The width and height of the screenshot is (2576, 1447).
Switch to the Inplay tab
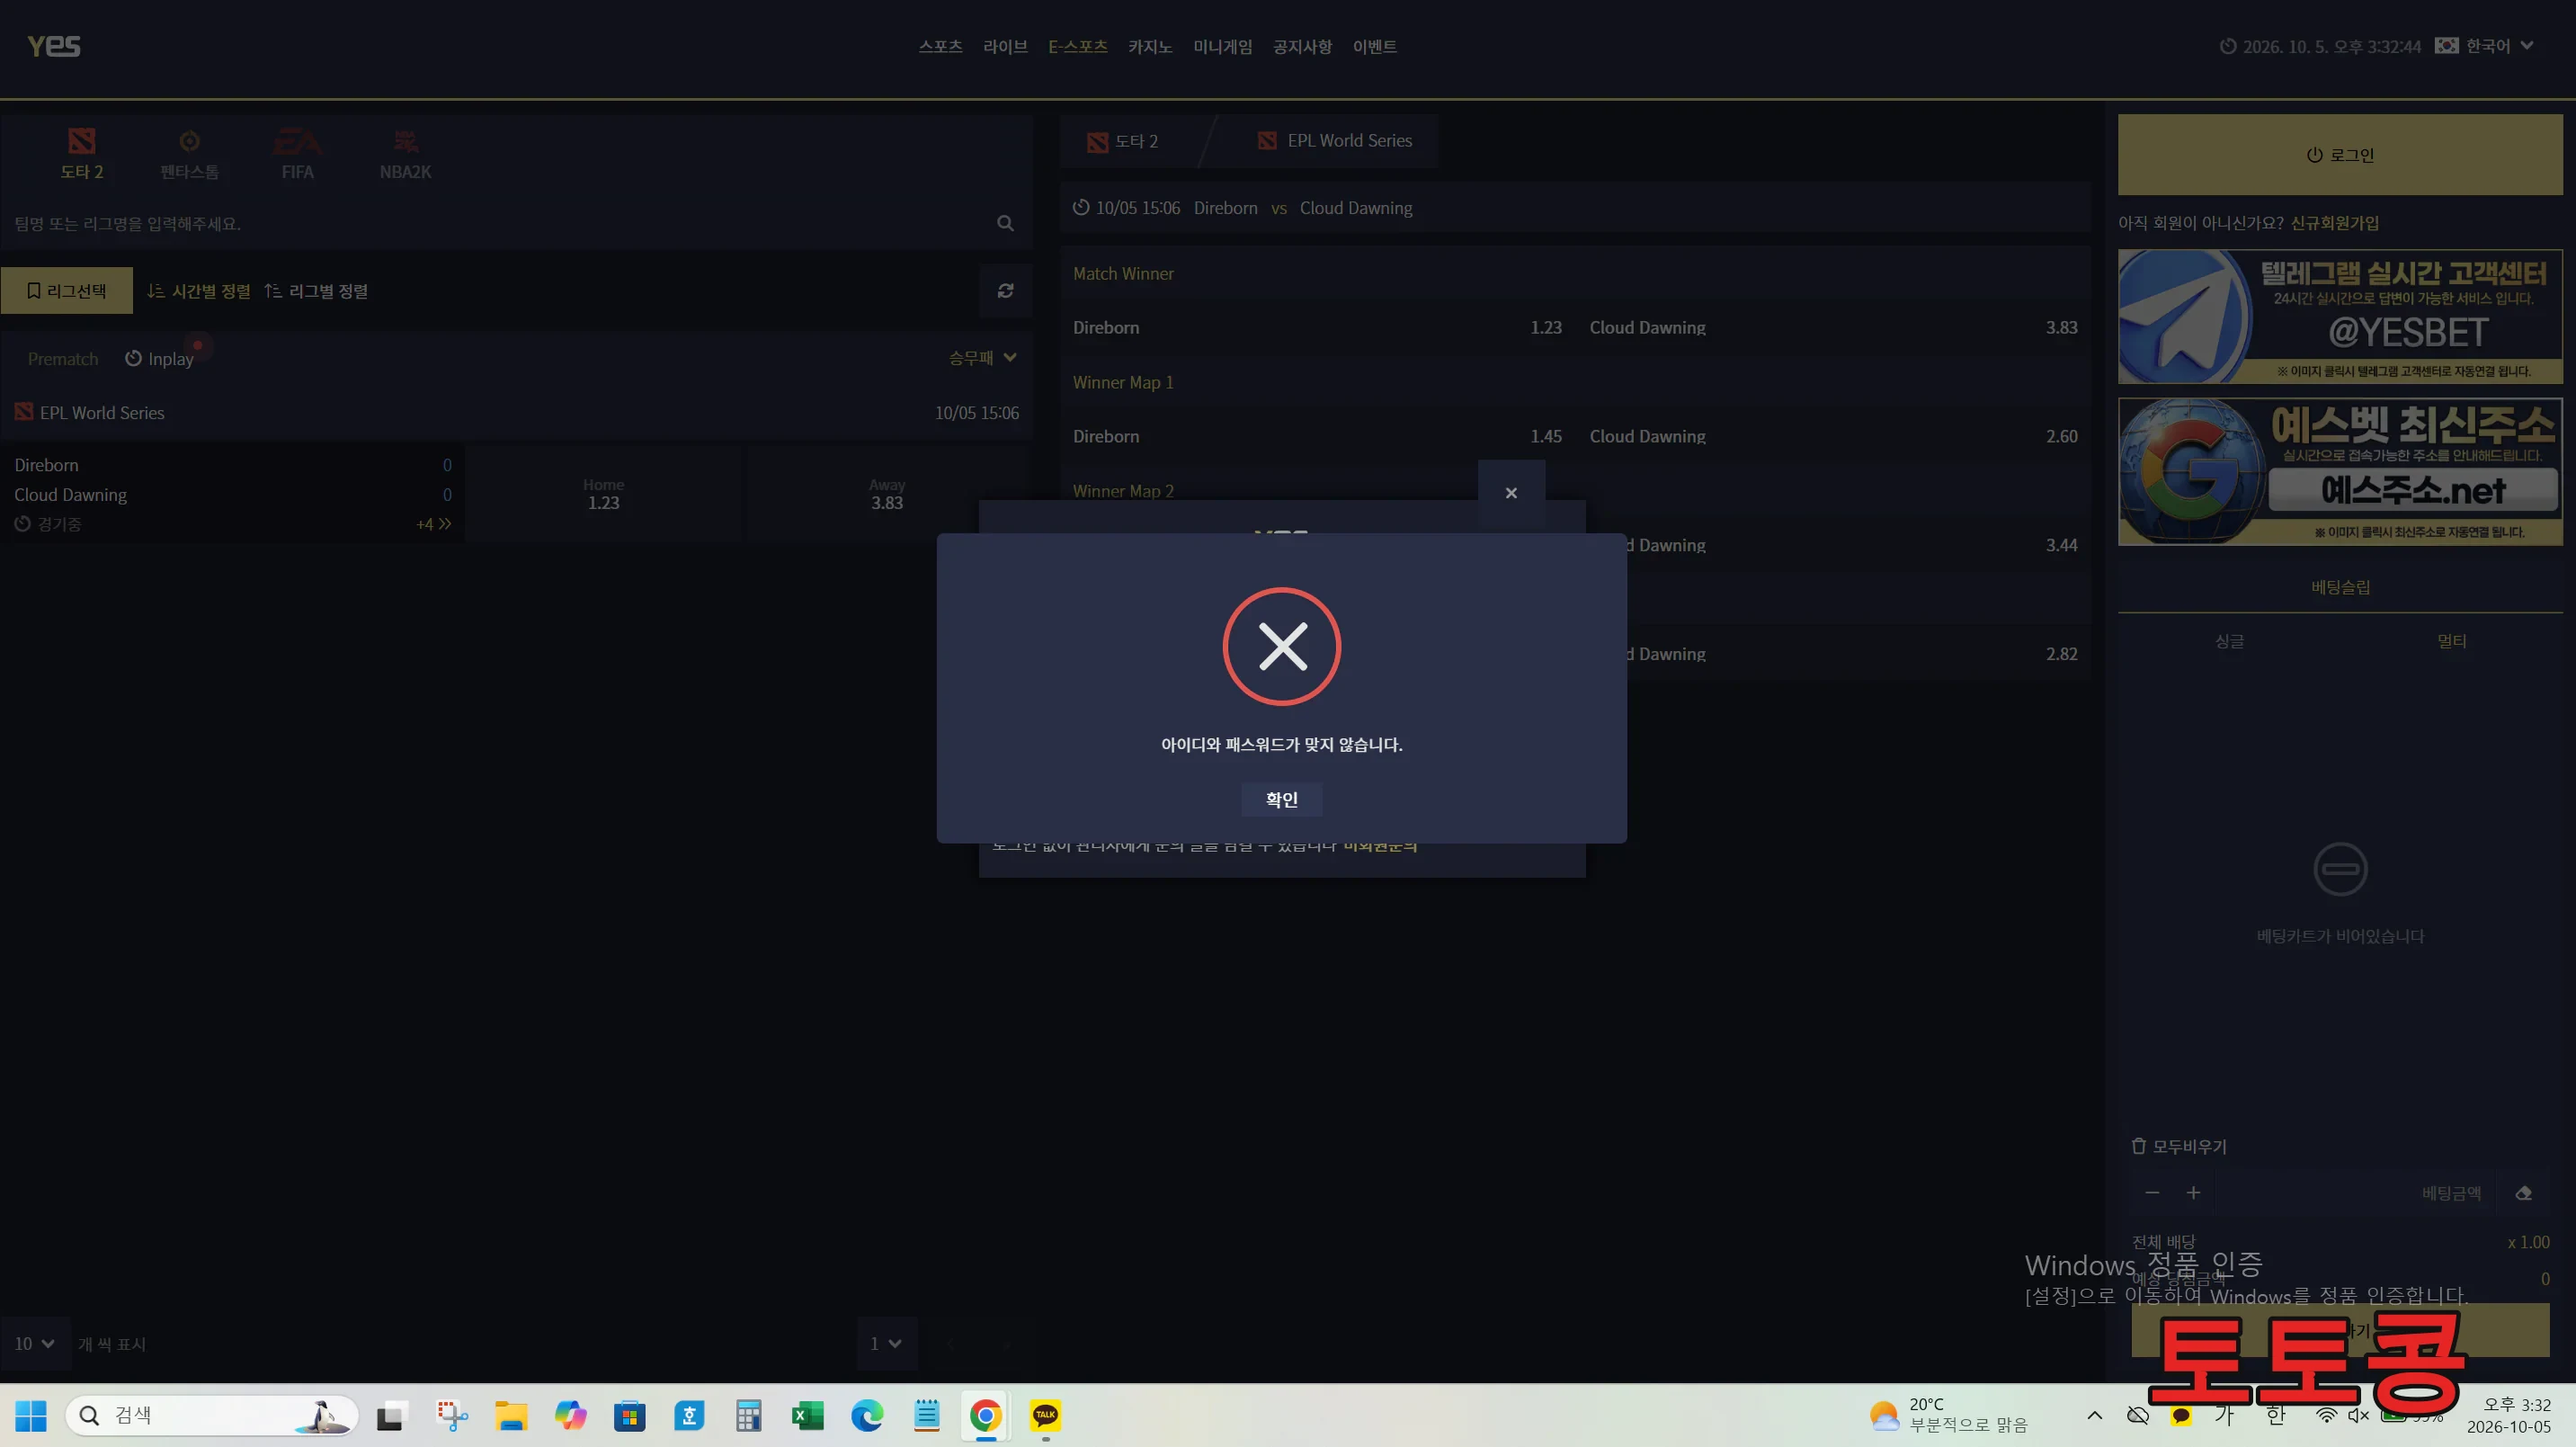[x=160, y=359]
